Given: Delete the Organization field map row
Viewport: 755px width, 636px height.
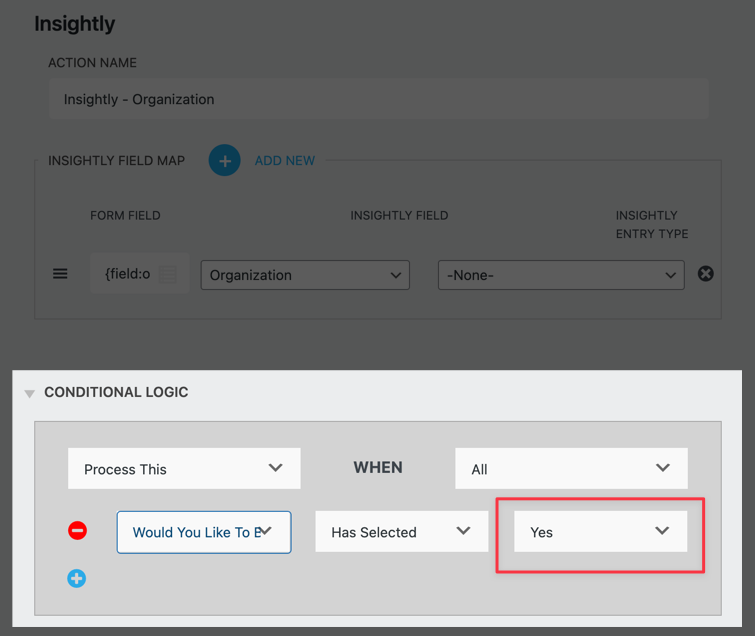Looking at the screenshot, I should point(705,273).
